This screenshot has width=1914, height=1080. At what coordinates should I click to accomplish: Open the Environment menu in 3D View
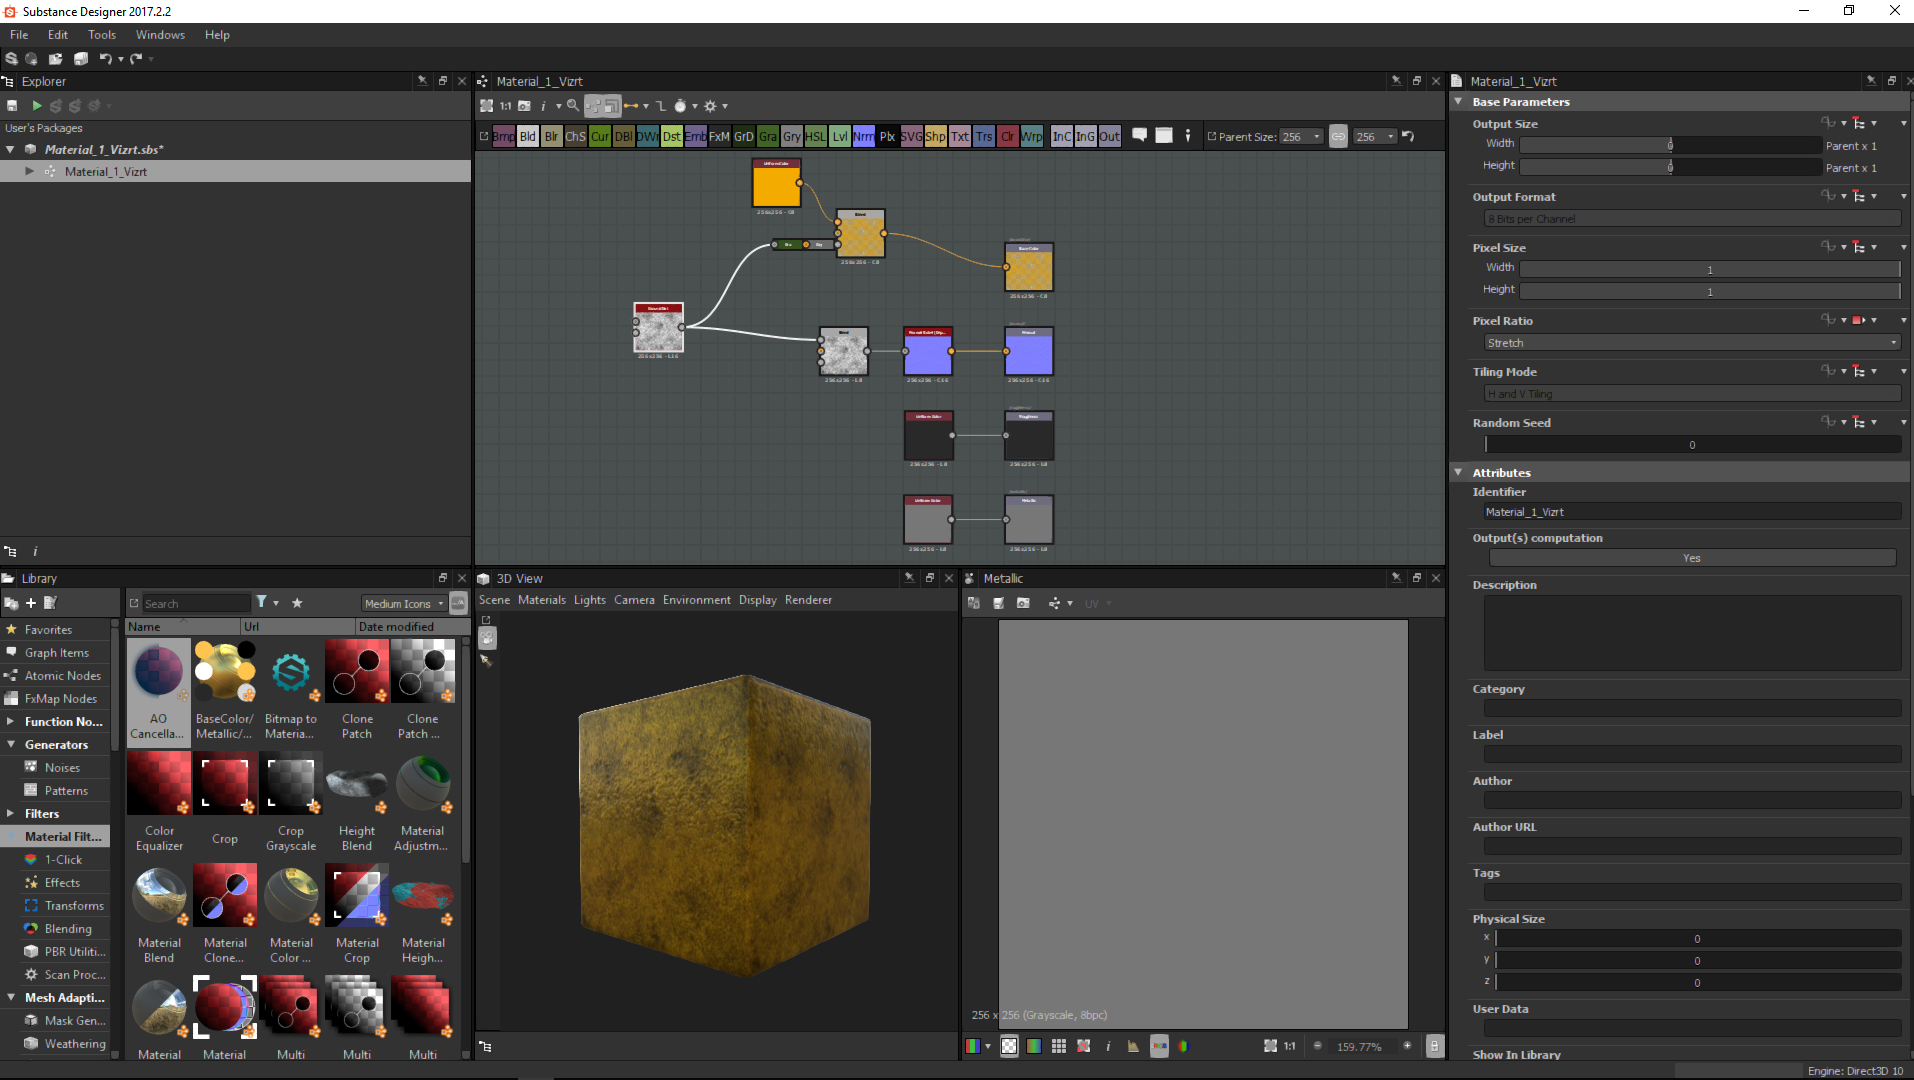coord(696,600)
